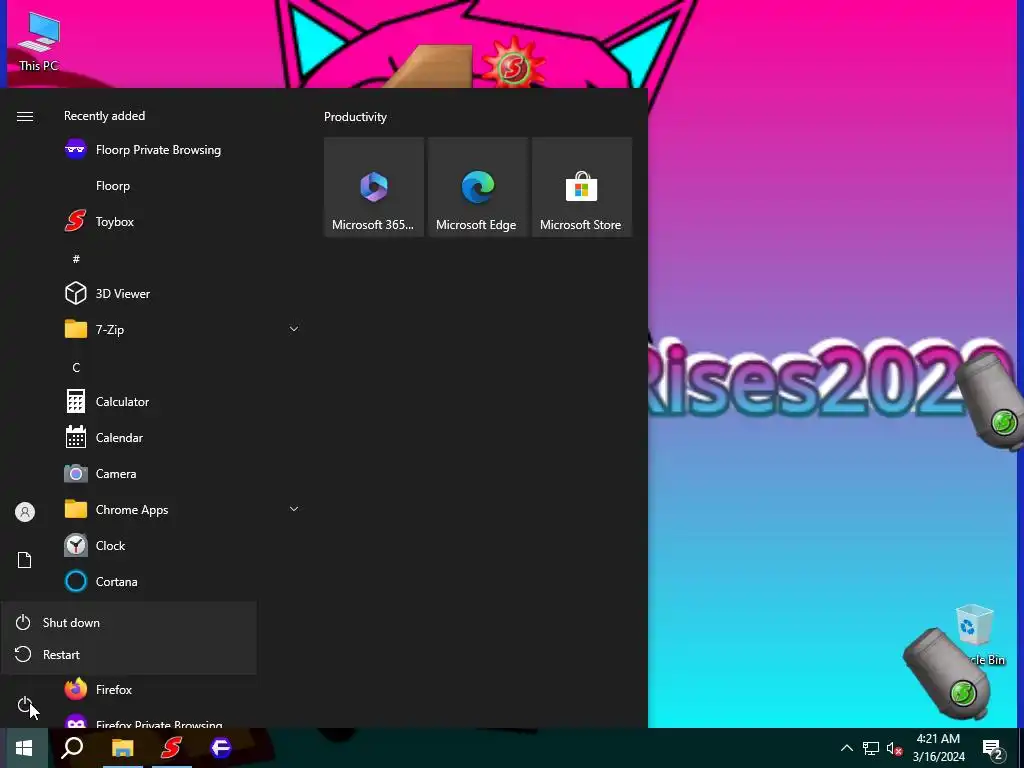
Task: Open Firefox Private Browsing entry
Action: click(x=183, y=720)
